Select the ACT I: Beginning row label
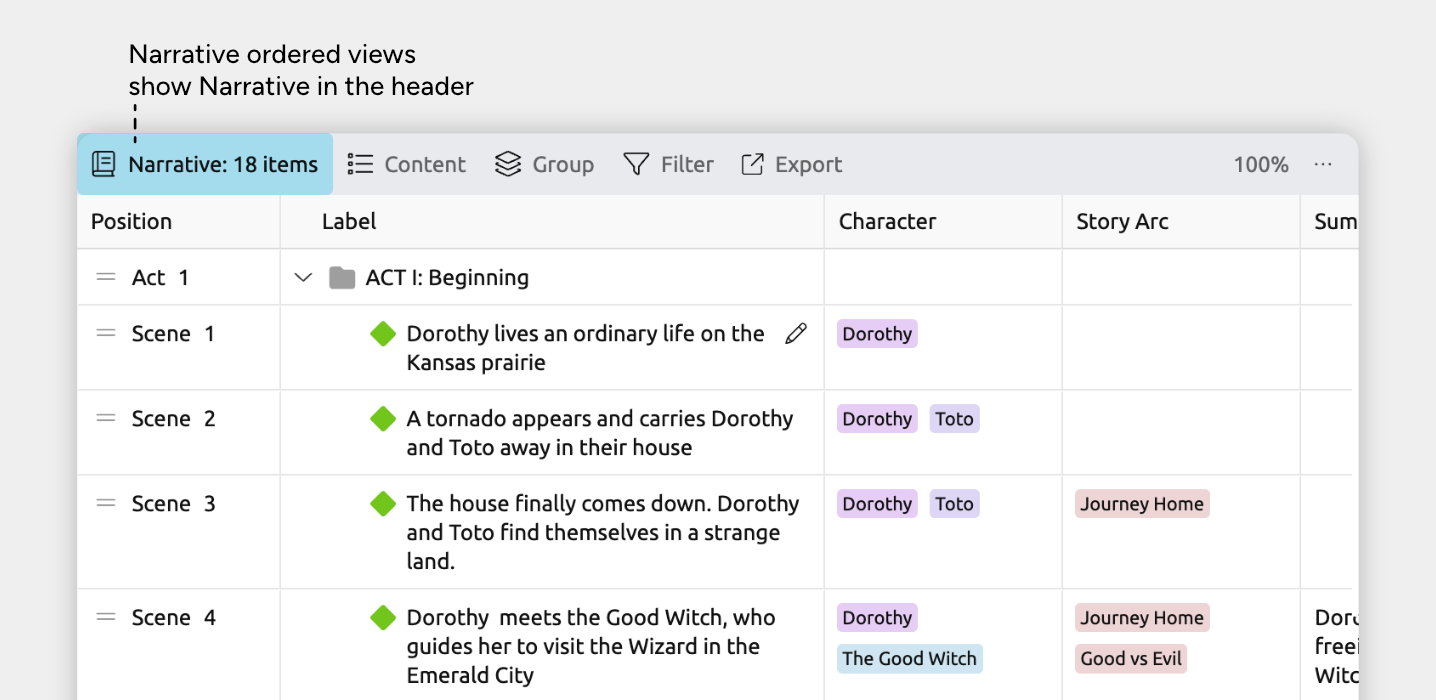 (x=447, y=278)
